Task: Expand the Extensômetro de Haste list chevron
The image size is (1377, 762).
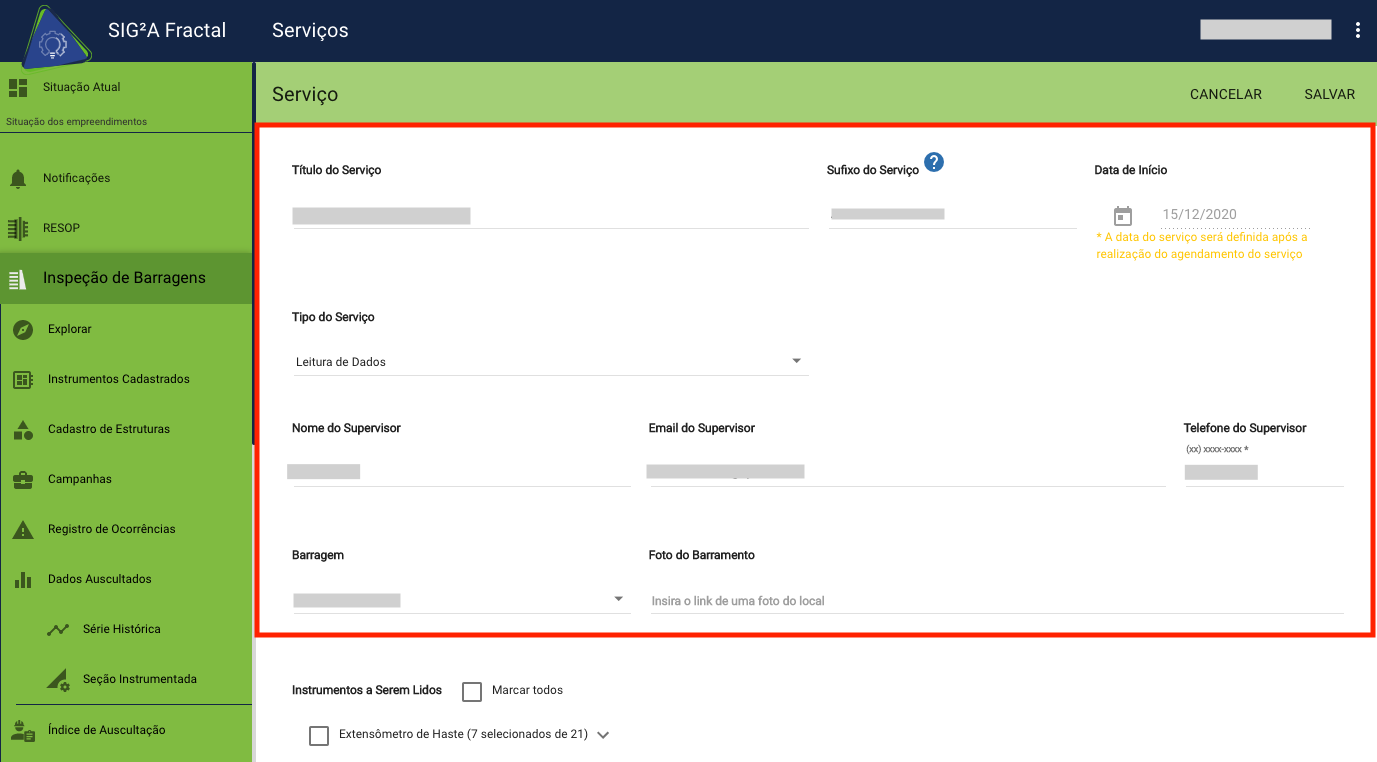Action: (603, 735)
